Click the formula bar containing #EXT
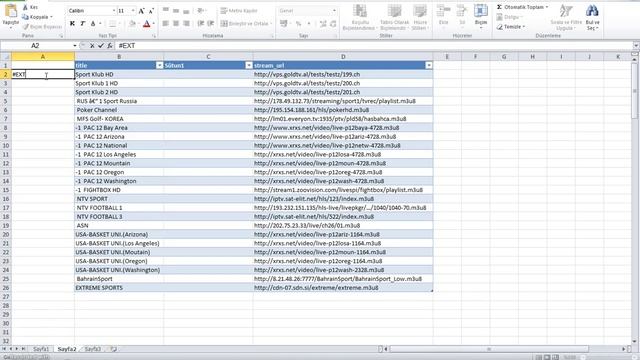Screen dimensions: 640x360 (x=373, y=46)
